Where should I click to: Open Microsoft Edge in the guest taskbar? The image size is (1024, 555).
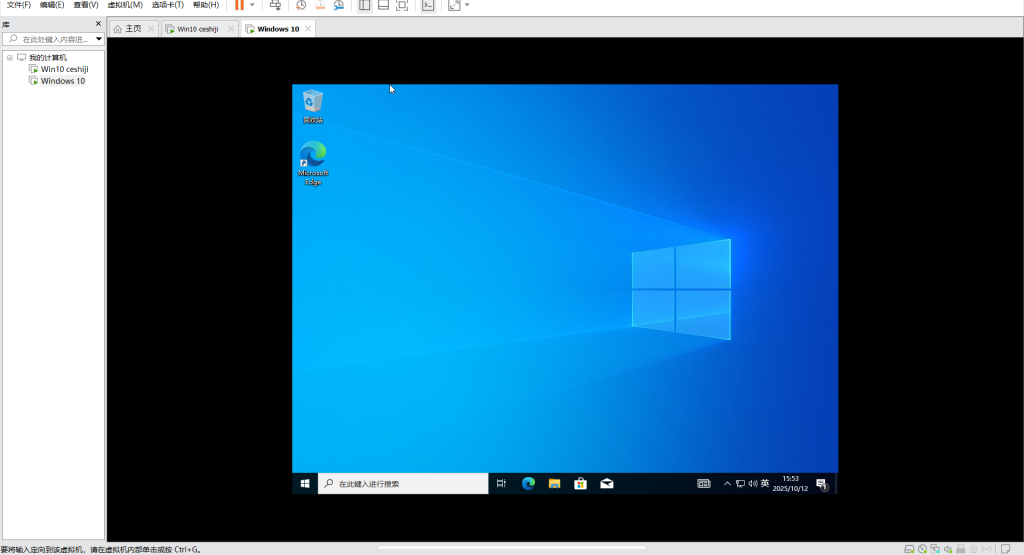coord(528,484)
